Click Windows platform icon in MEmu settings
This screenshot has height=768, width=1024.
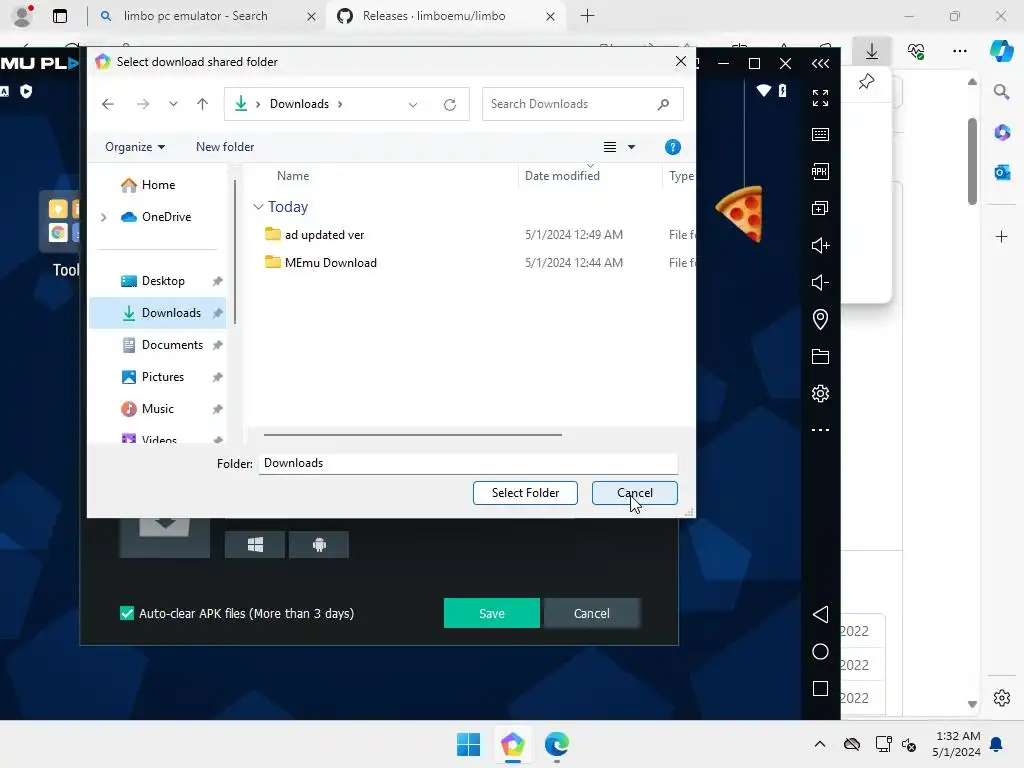coord(255,545)
